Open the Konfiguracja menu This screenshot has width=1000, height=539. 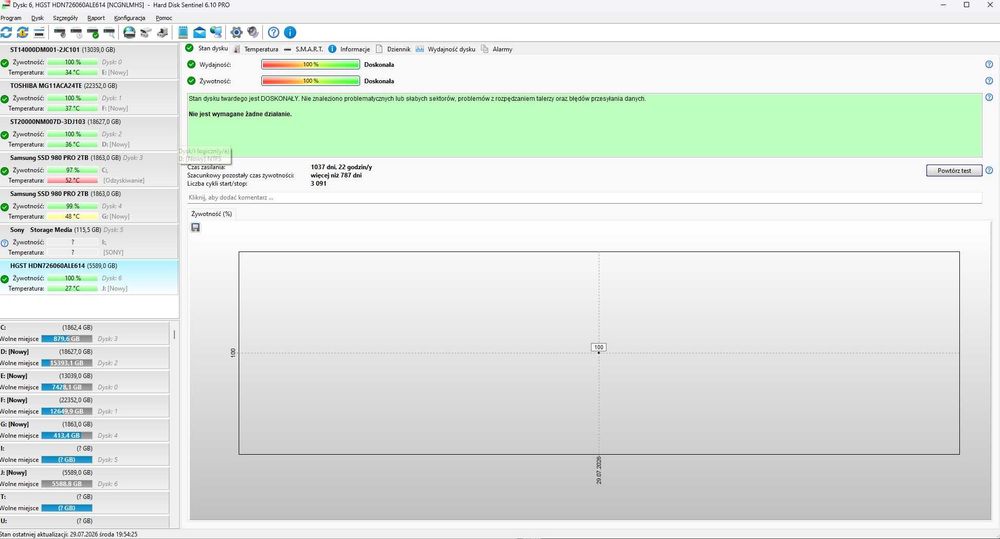pos(129,18)
